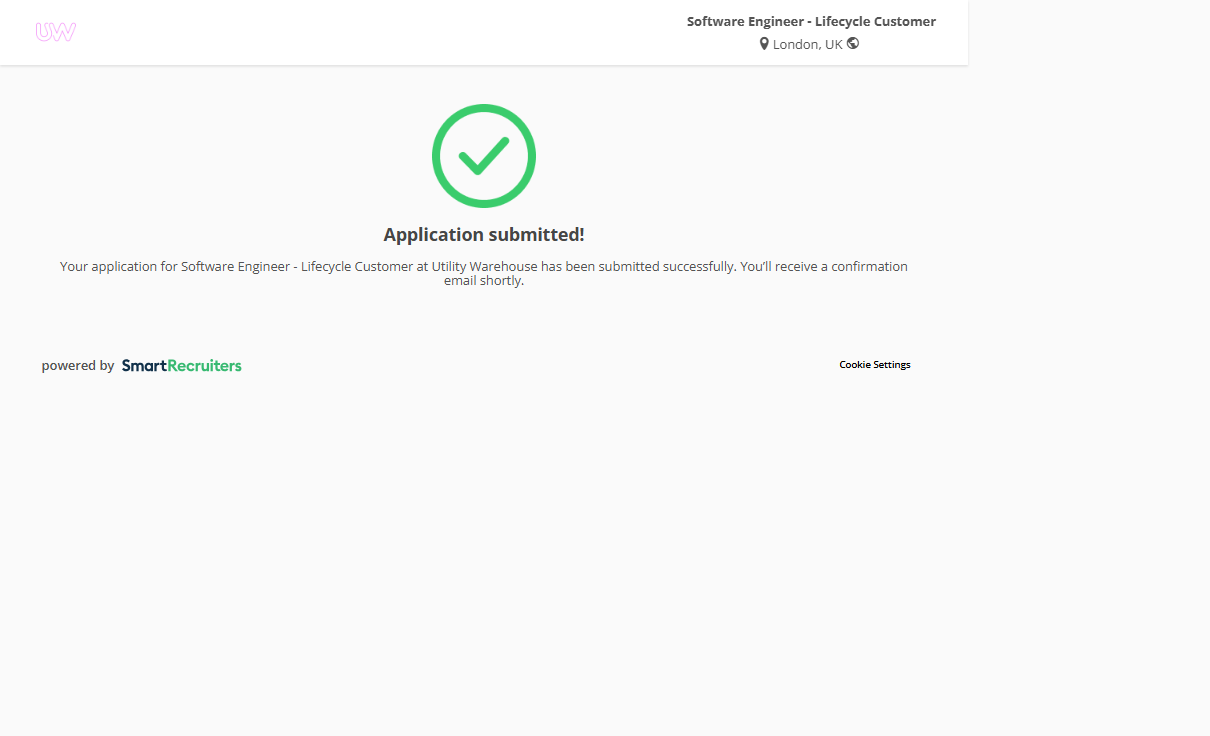This screenshot has width=1210, height=736.
Task: Click the London, UK location text
Action: (807, 45)
